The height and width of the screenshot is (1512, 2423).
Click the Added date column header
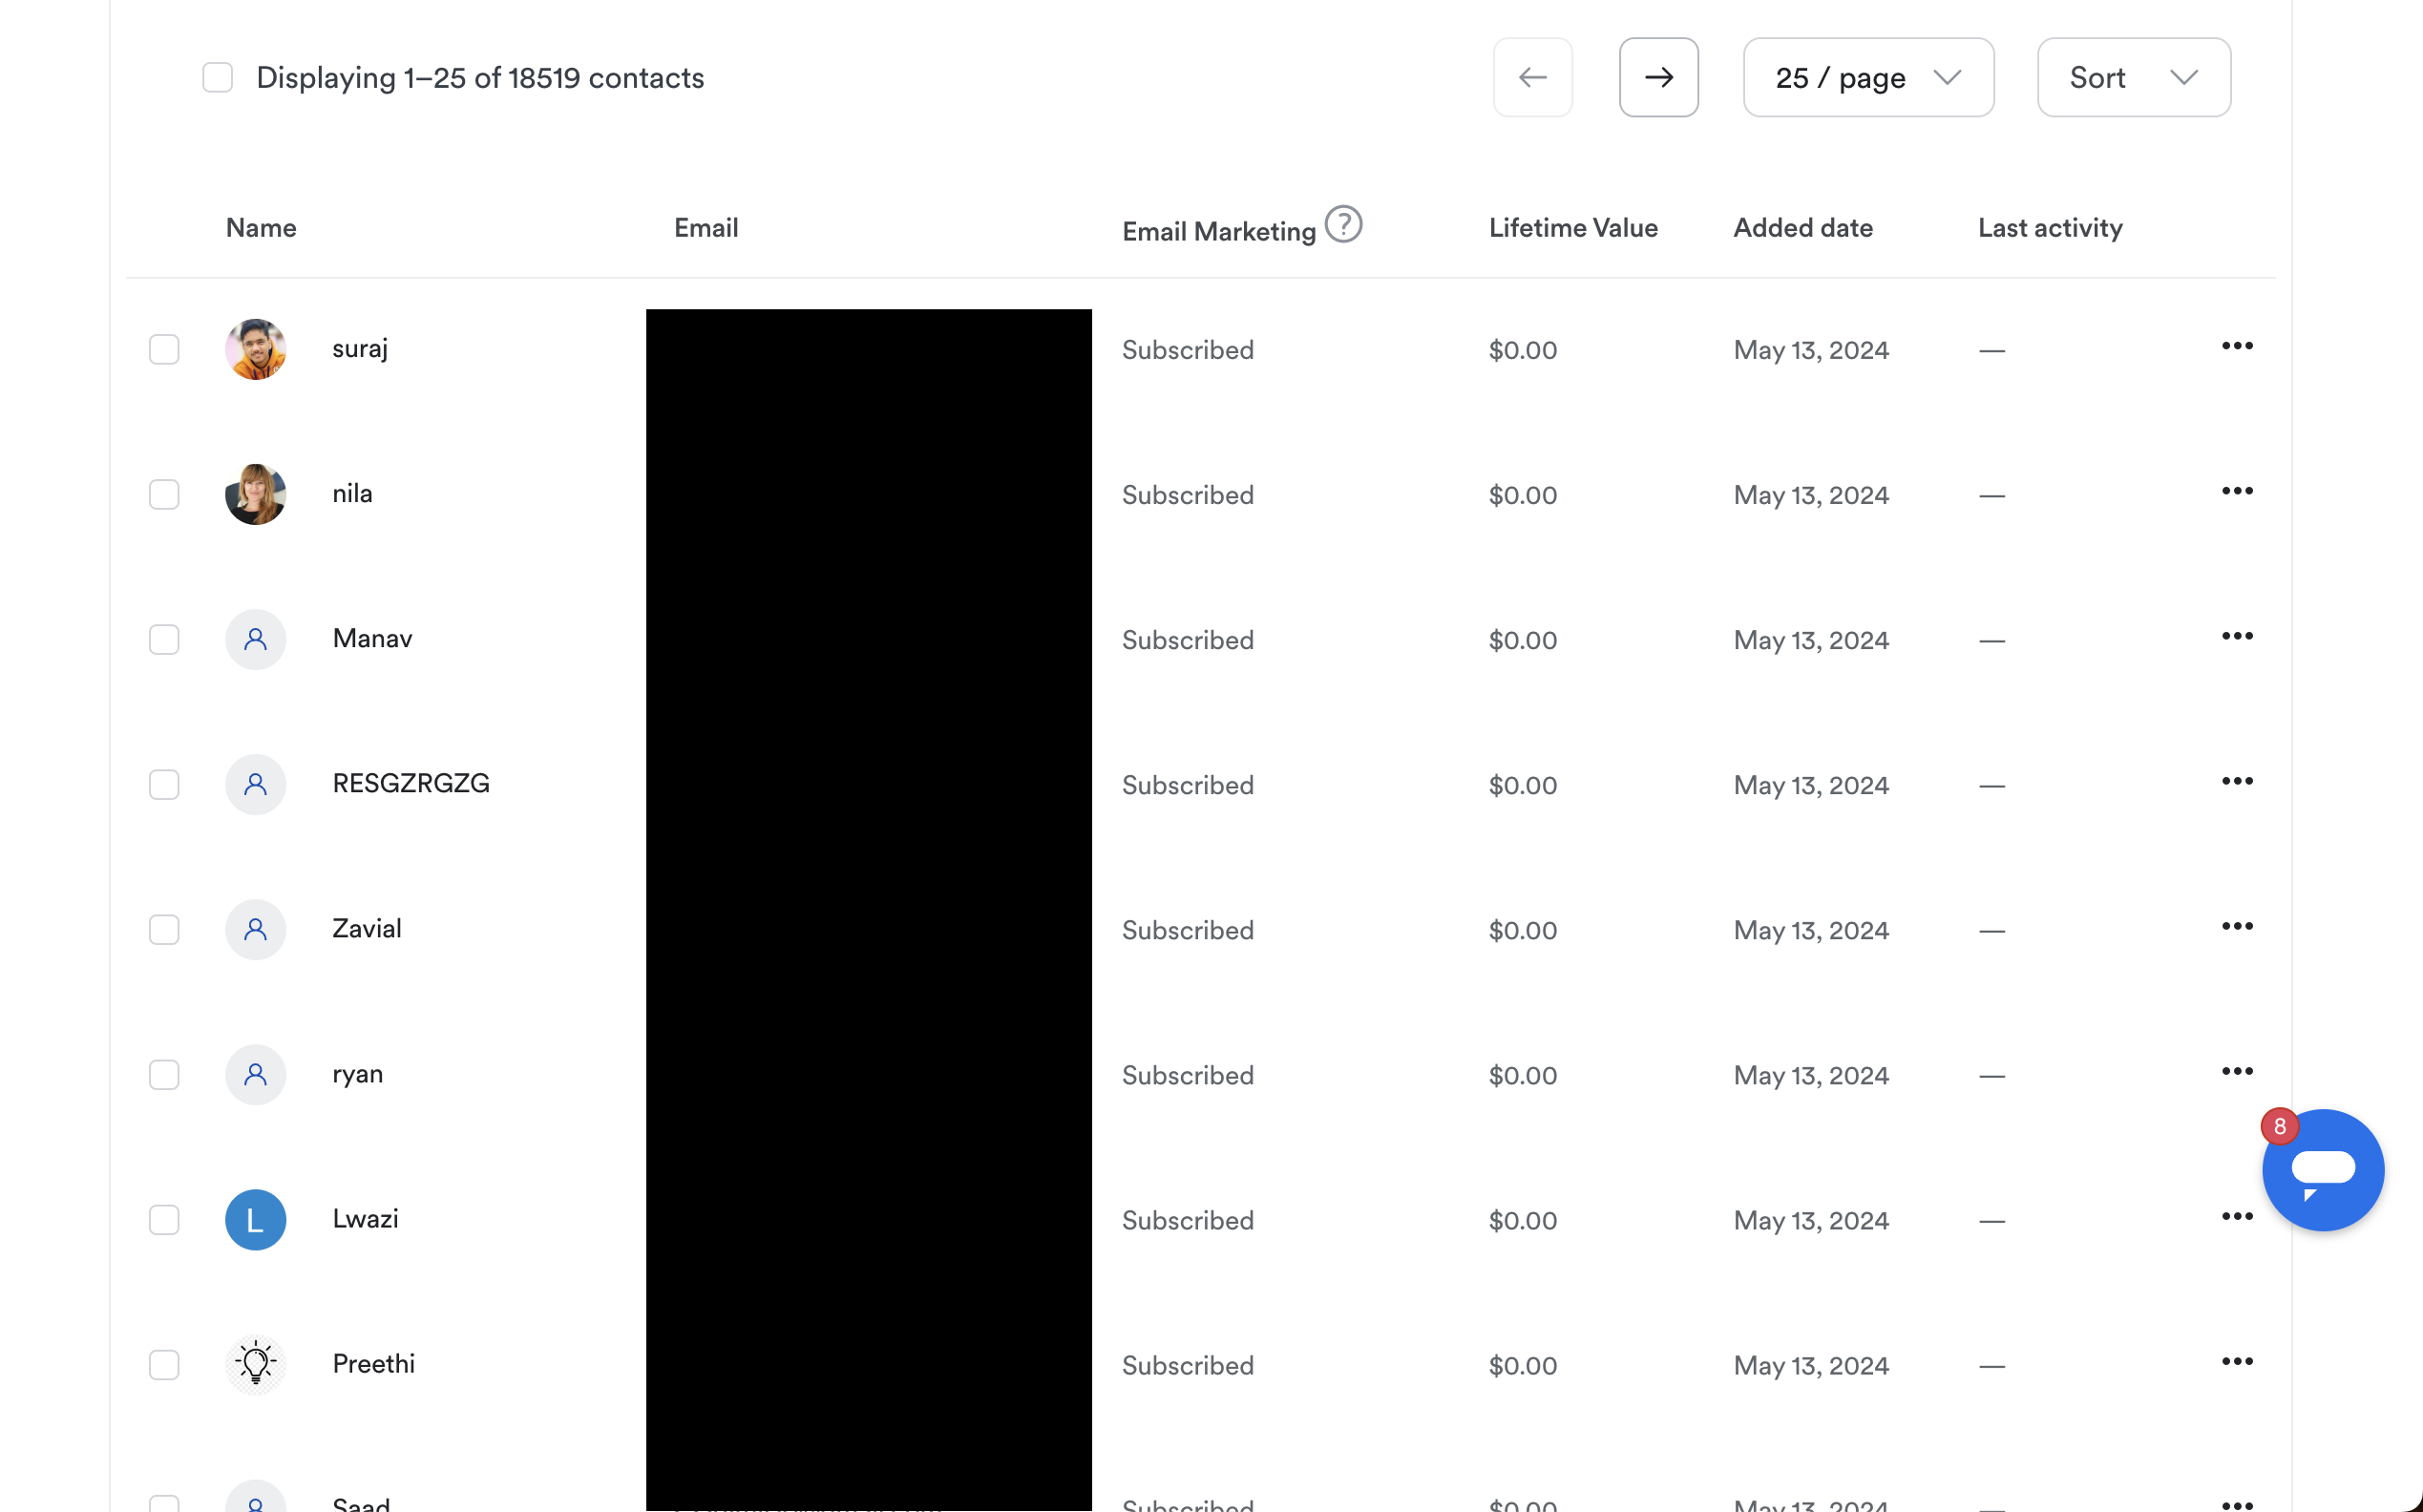1802,228
